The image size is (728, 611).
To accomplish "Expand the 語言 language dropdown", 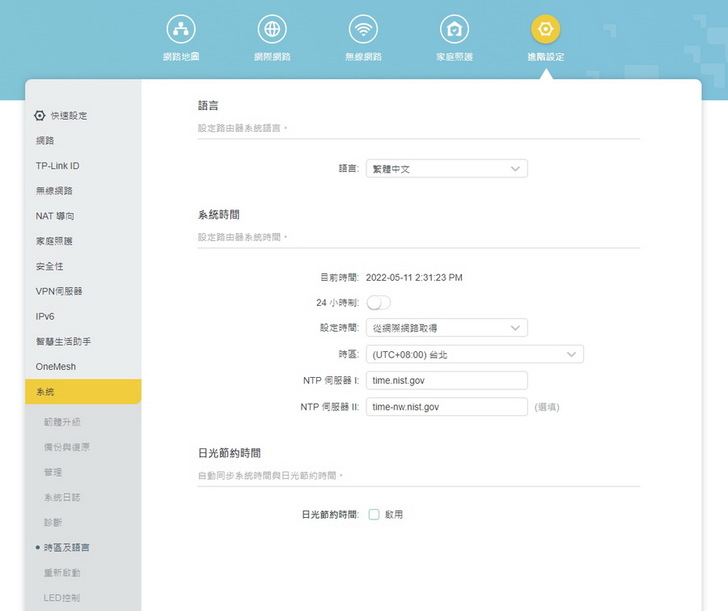I will [446, 169].
